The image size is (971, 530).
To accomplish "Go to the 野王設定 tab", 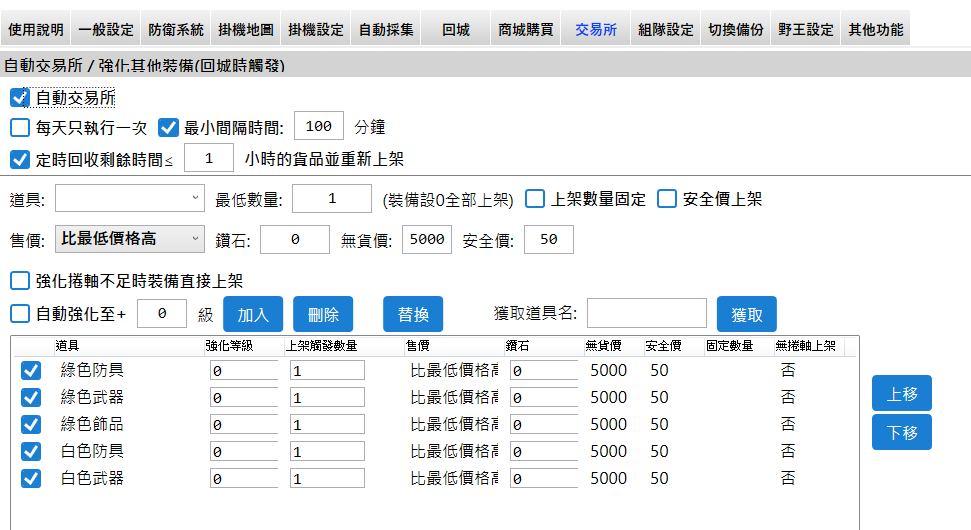I will click(x=806, y=30).
